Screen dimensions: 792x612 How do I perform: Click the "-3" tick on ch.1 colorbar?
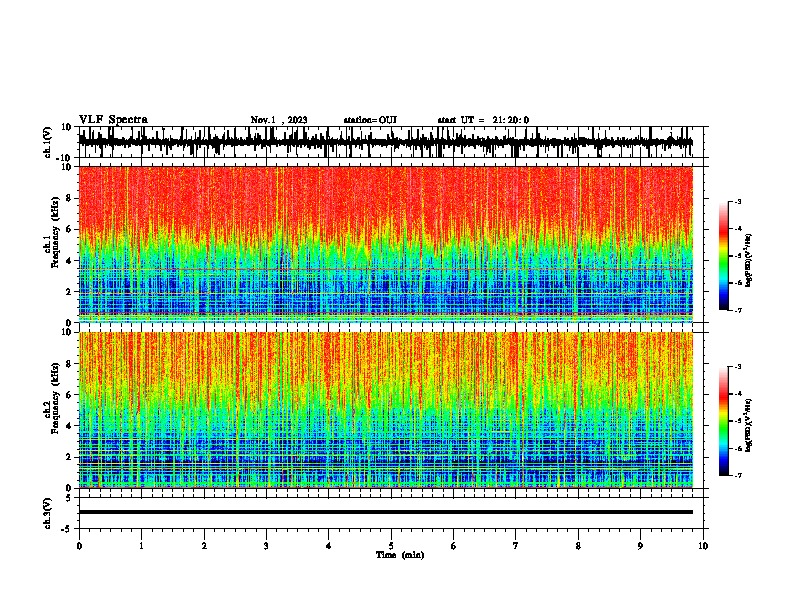(x=738, y=201)
